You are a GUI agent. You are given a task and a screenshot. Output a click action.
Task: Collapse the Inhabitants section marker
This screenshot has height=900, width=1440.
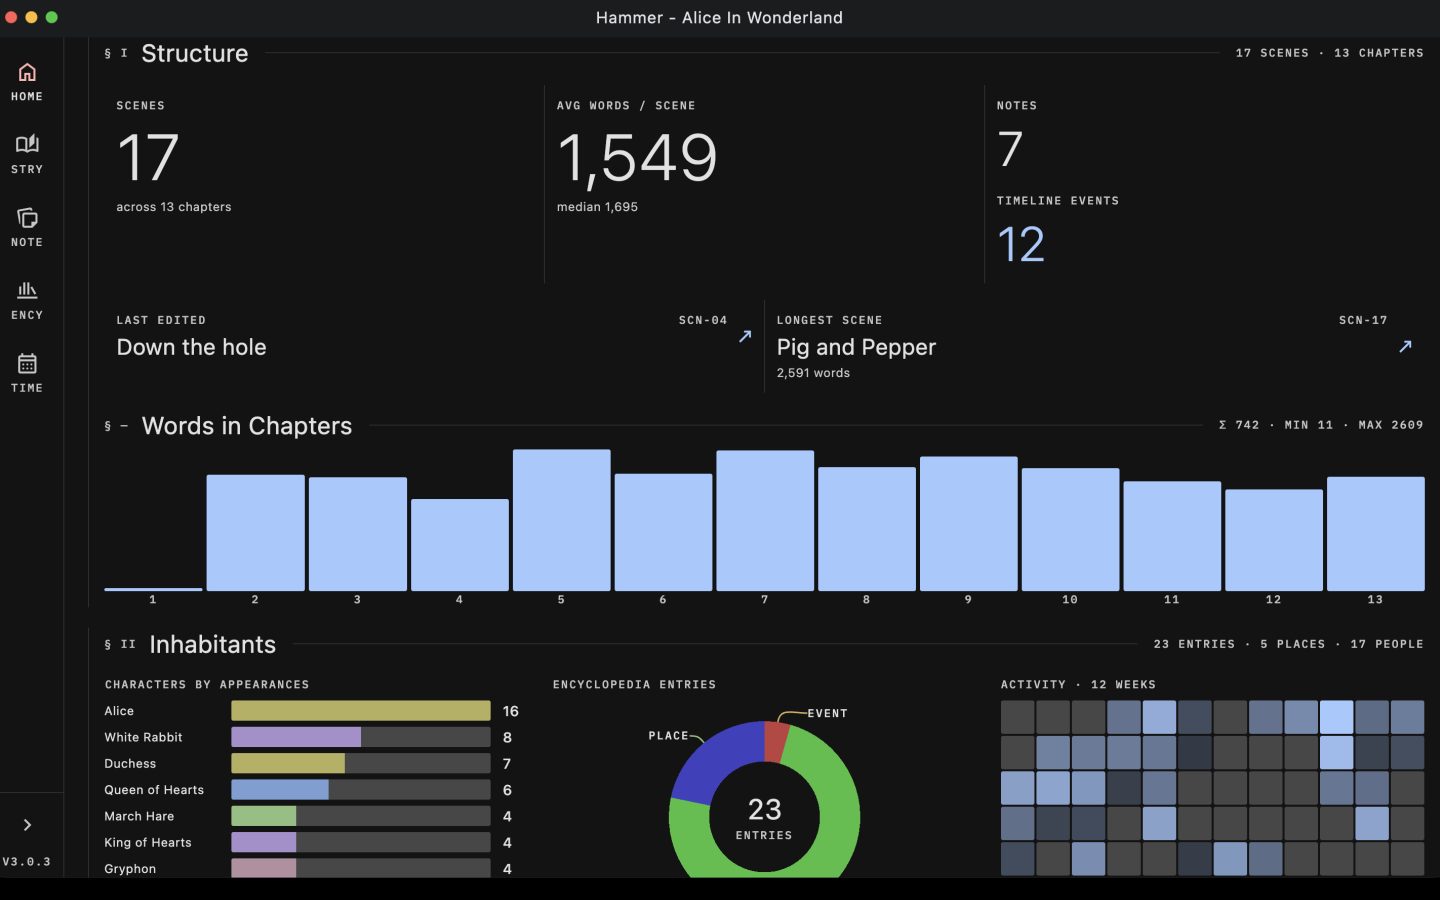(x=119, y=644)
